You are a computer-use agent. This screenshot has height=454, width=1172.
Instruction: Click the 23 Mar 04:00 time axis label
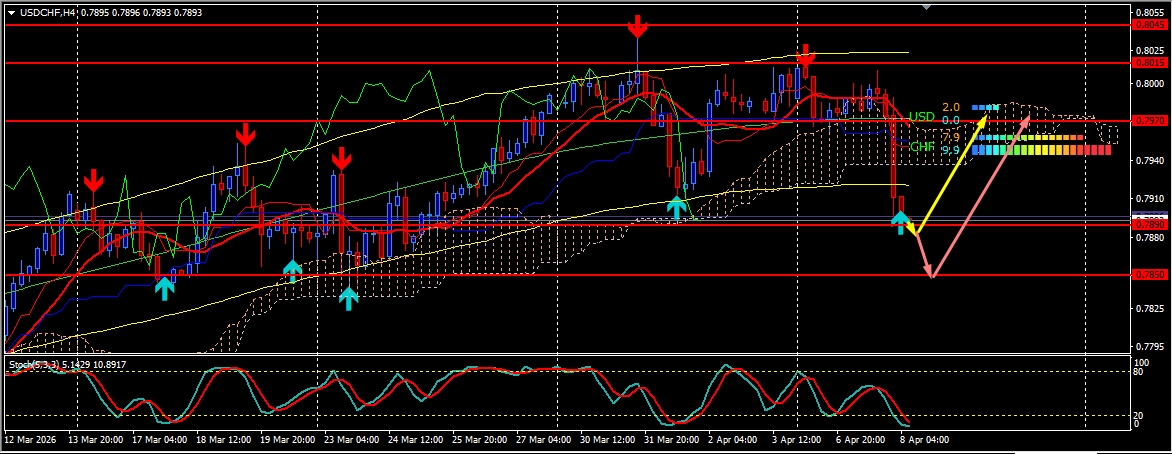[351, 441]
